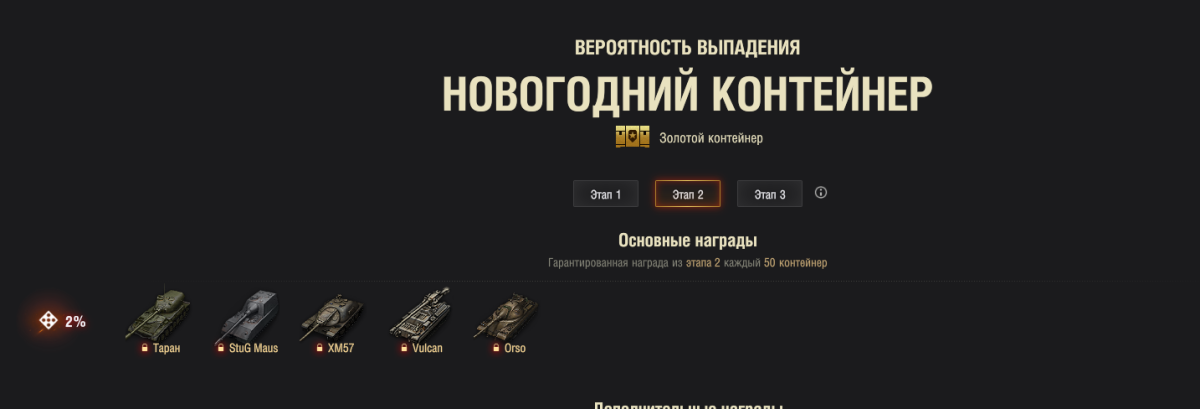Screen dimensions: 1200x409
Task: Click the НОВОГОДНИЙ КОНТЕЙНЕР title
Action: point(688,94)
